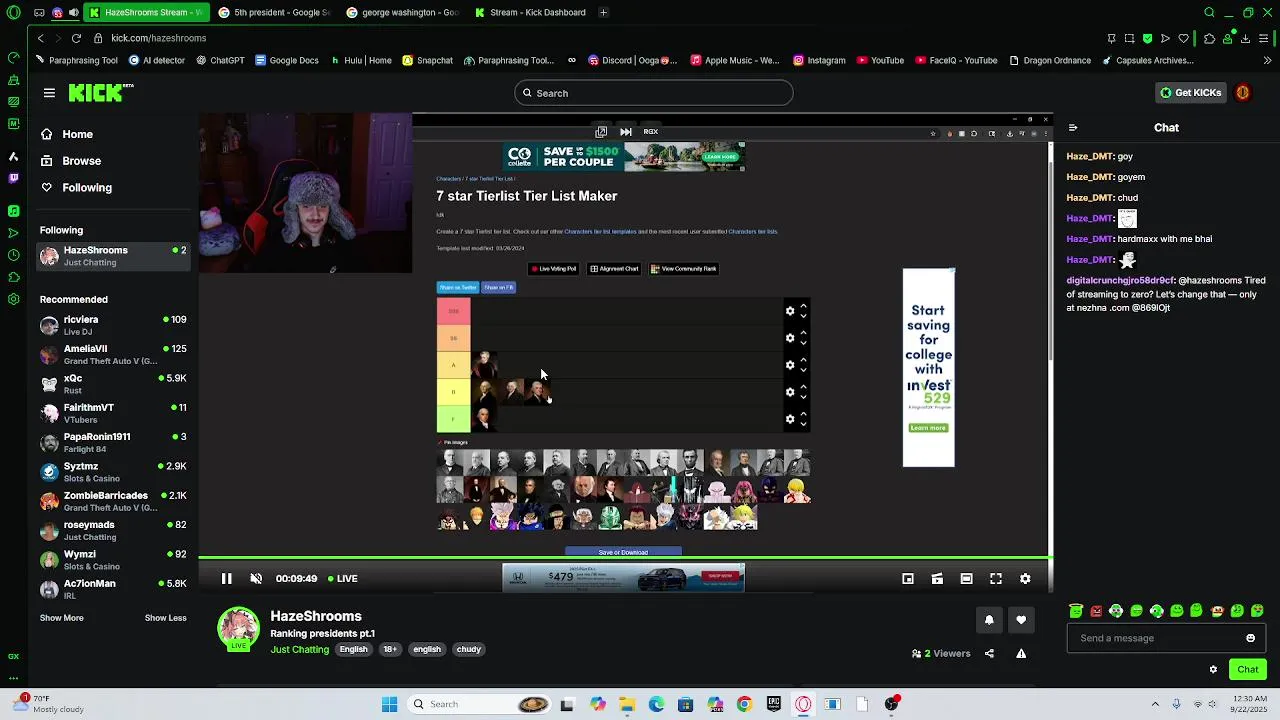
Task: Switch to Stream - Kick Dashboard tab
Action: (x=530, y=12)
